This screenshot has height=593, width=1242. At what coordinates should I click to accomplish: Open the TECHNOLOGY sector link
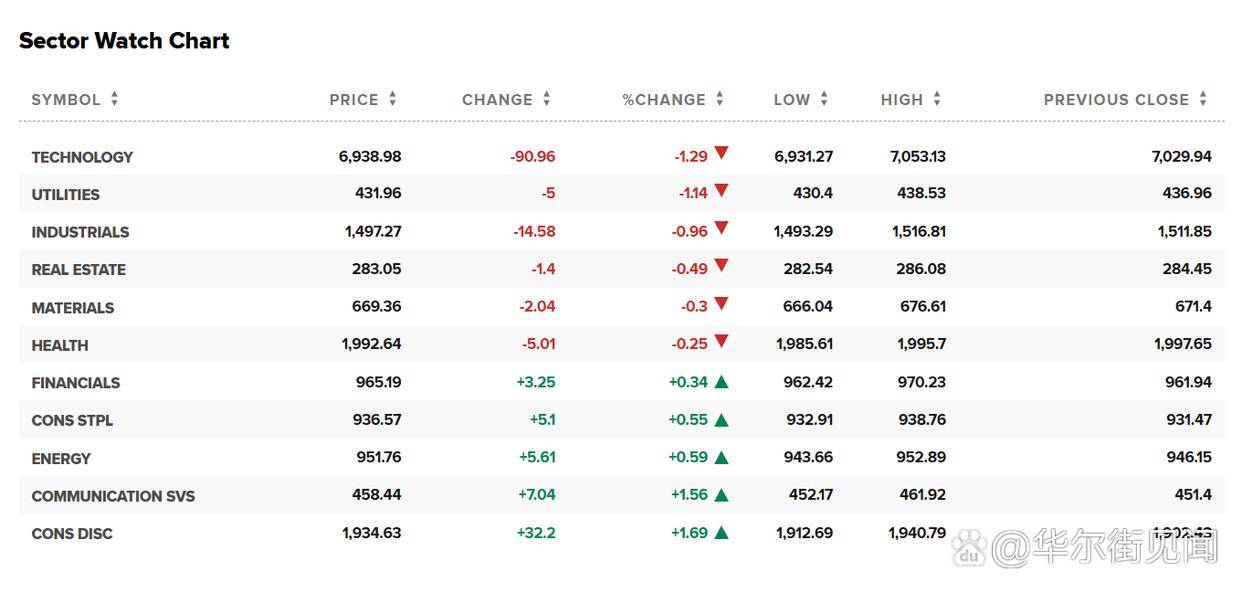click(x=82, y=157)
